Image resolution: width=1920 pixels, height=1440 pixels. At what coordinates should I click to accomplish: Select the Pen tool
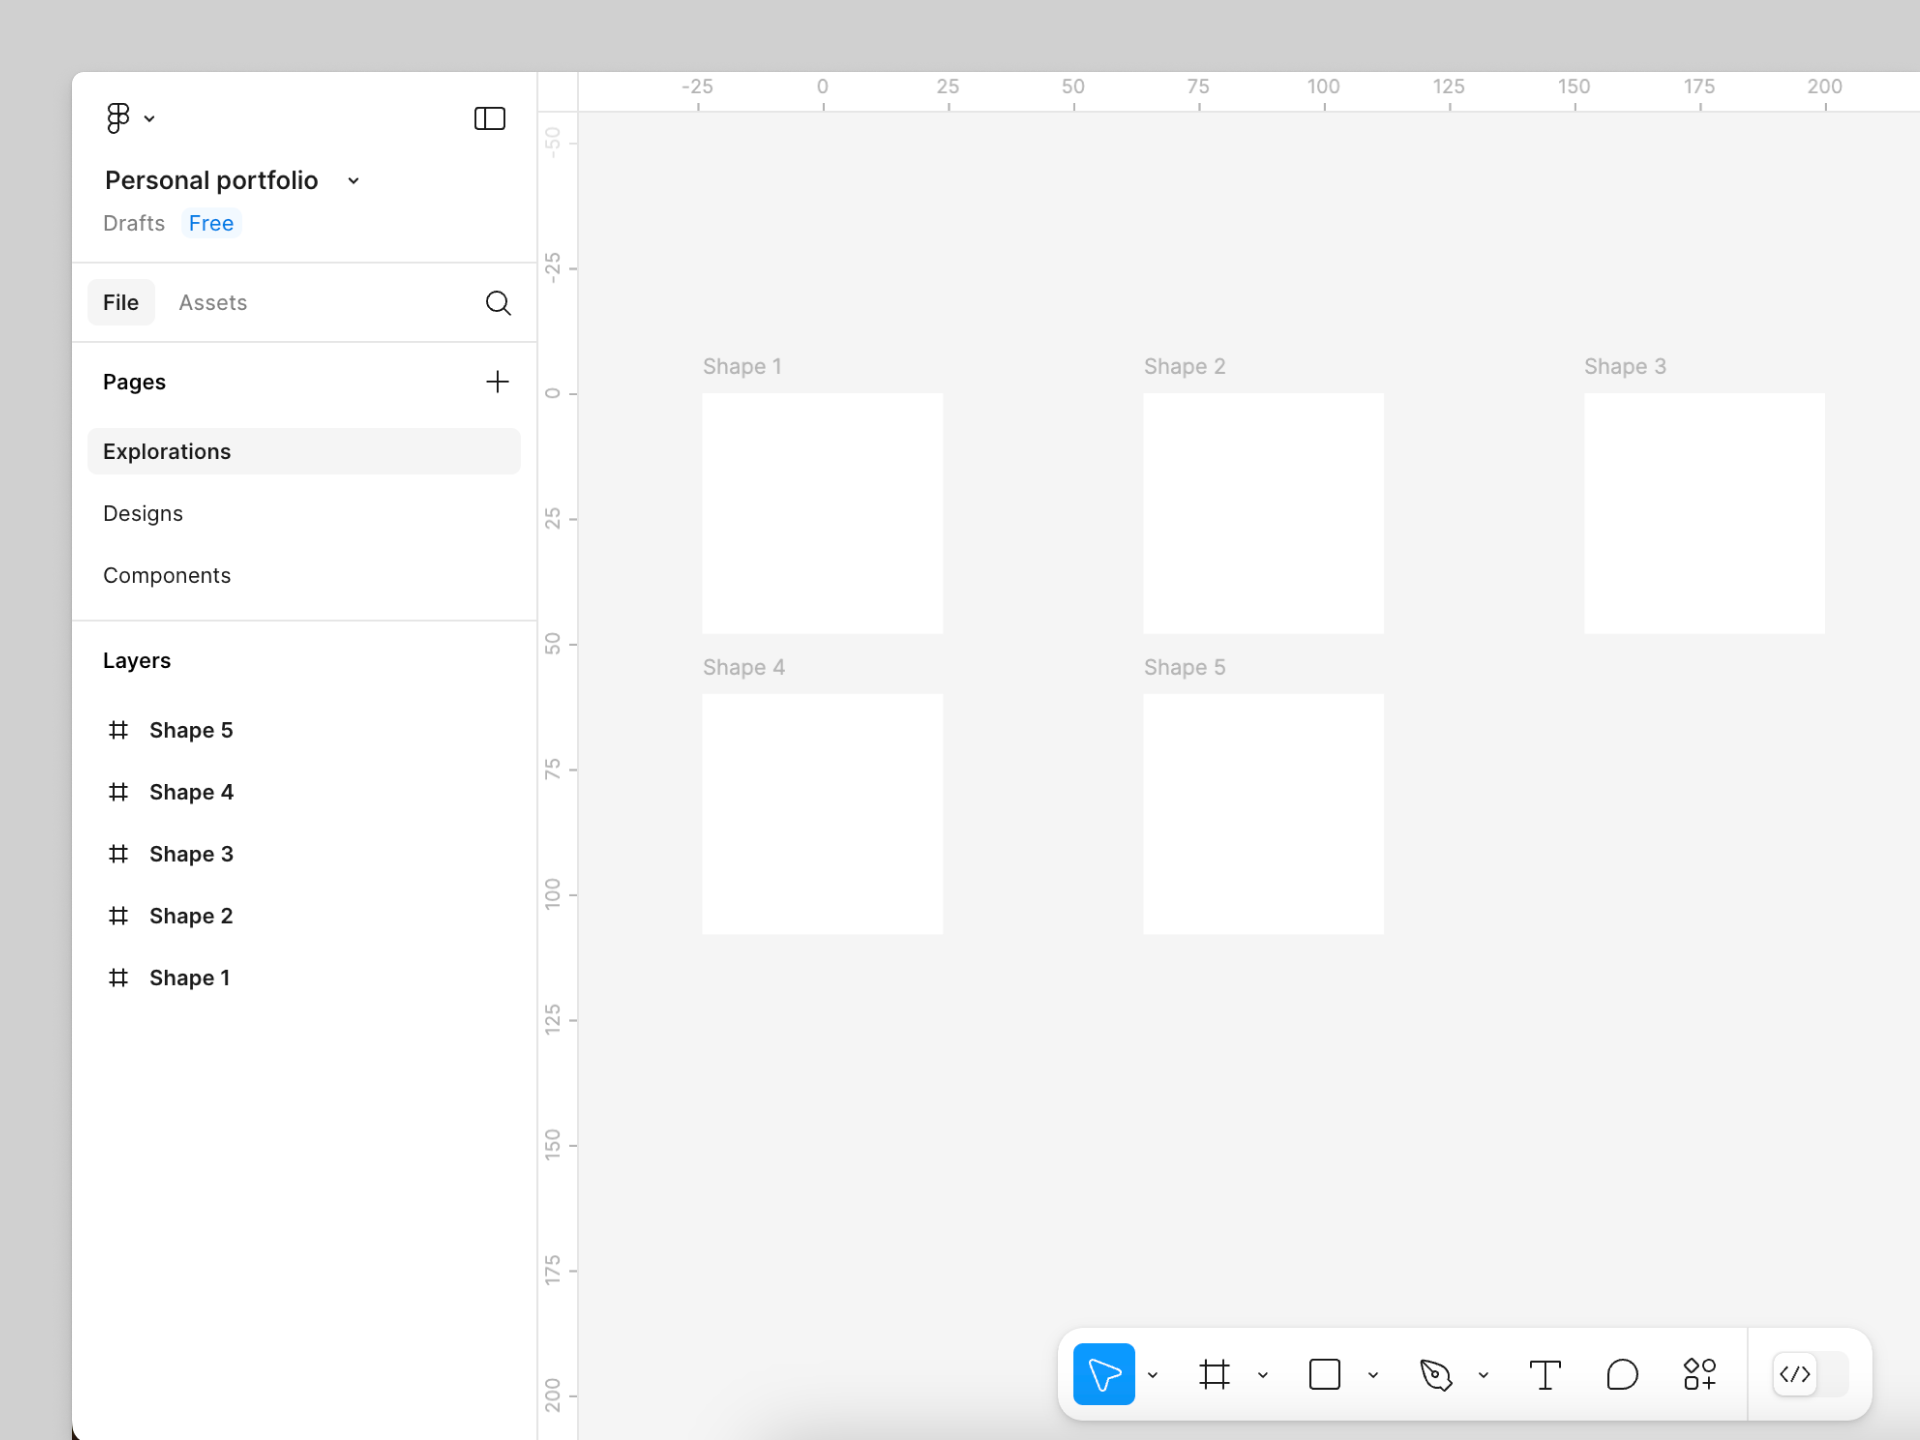click(x=1435, y=1374)
